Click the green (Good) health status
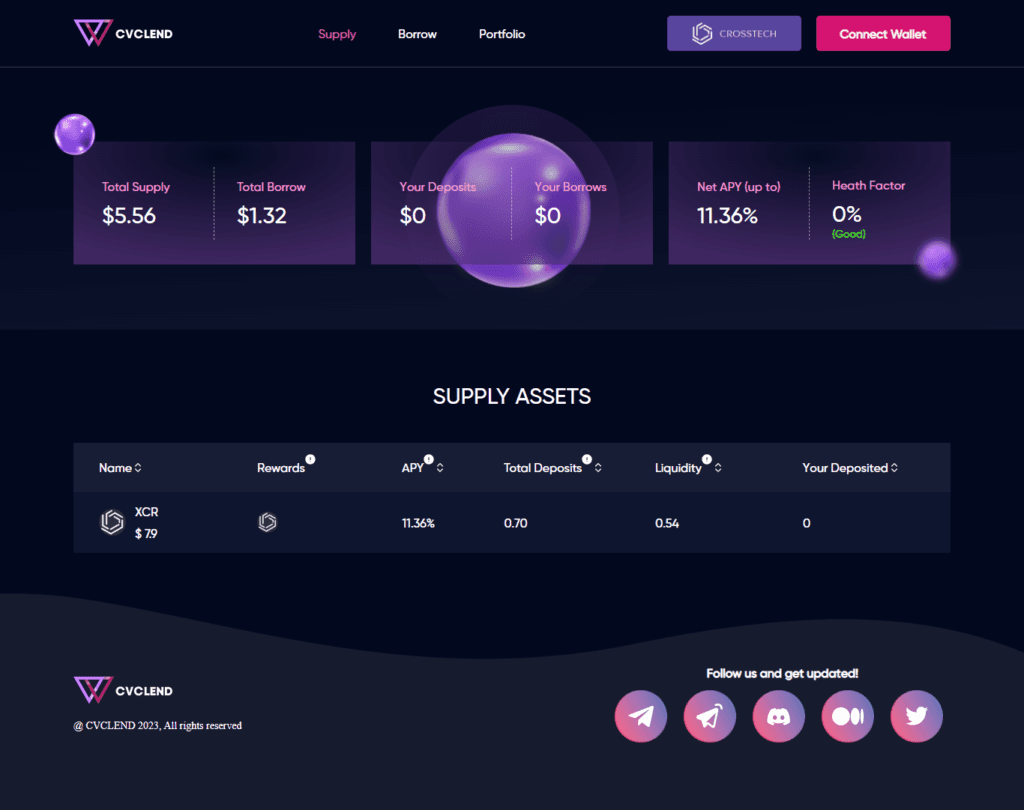 coord(848,234)
